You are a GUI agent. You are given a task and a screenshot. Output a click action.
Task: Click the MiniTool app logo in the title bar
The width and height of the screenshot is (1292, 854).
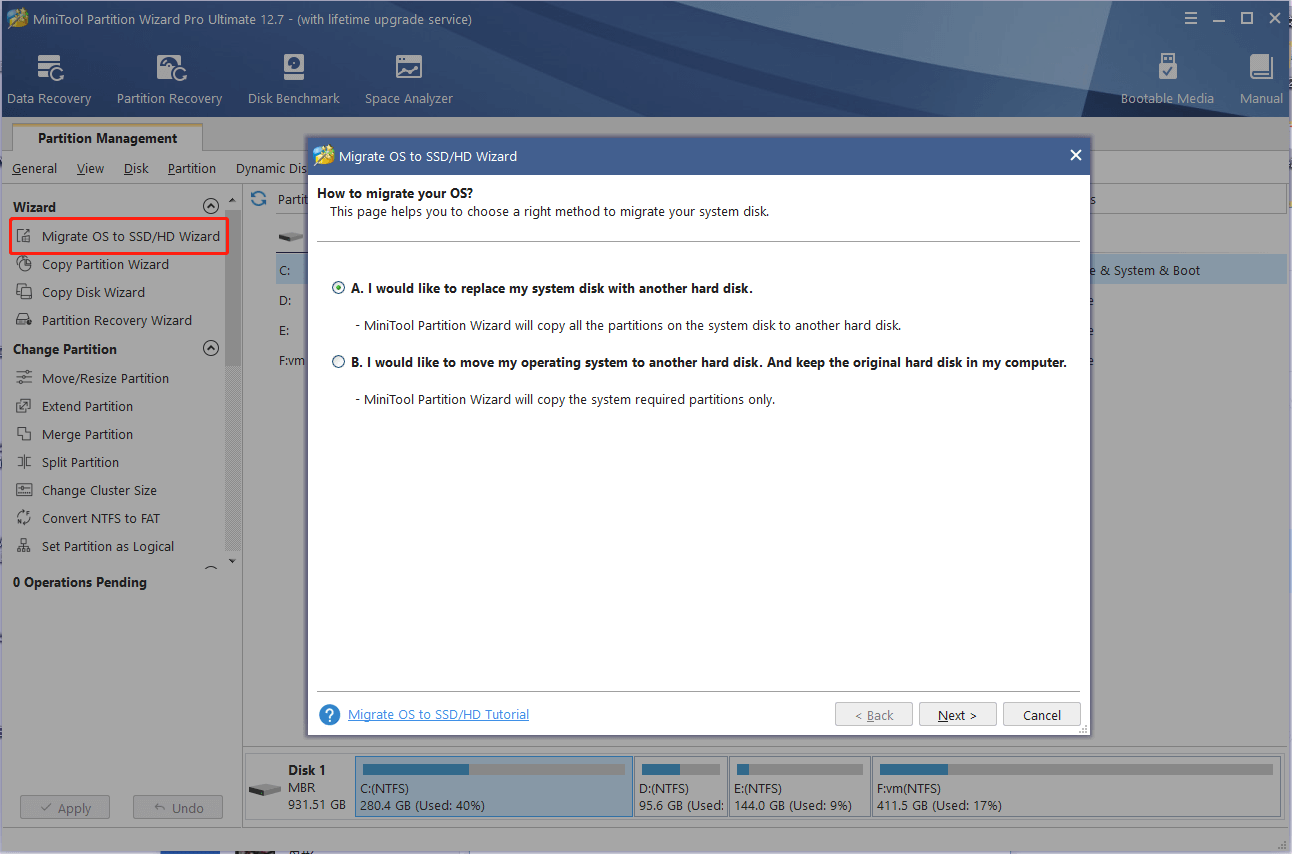(x=17, y=19)
